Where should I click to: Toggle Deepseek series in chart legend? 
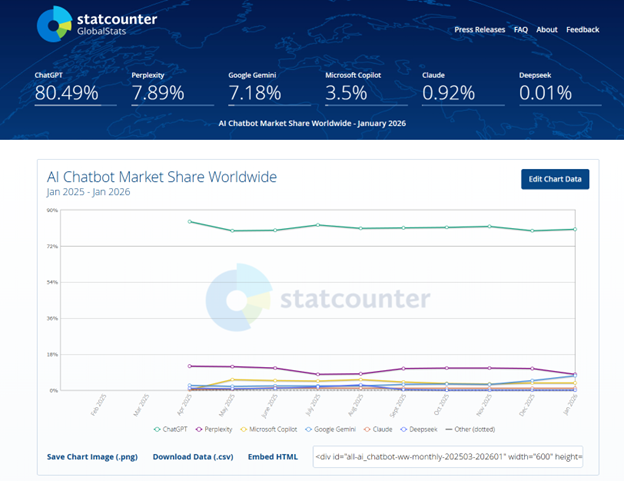[x=419, y=429]
